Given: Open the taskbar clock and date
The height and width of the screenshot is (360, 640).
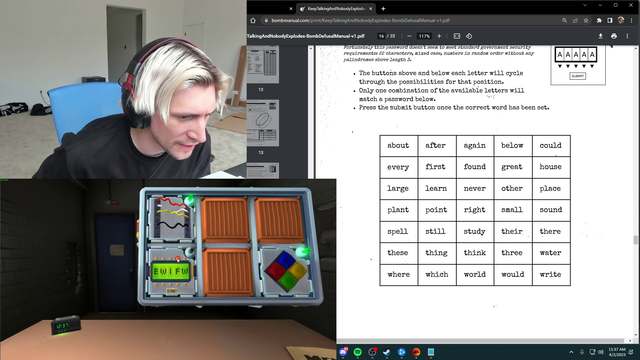Looking at the screenshot, I should coord(616,352).
